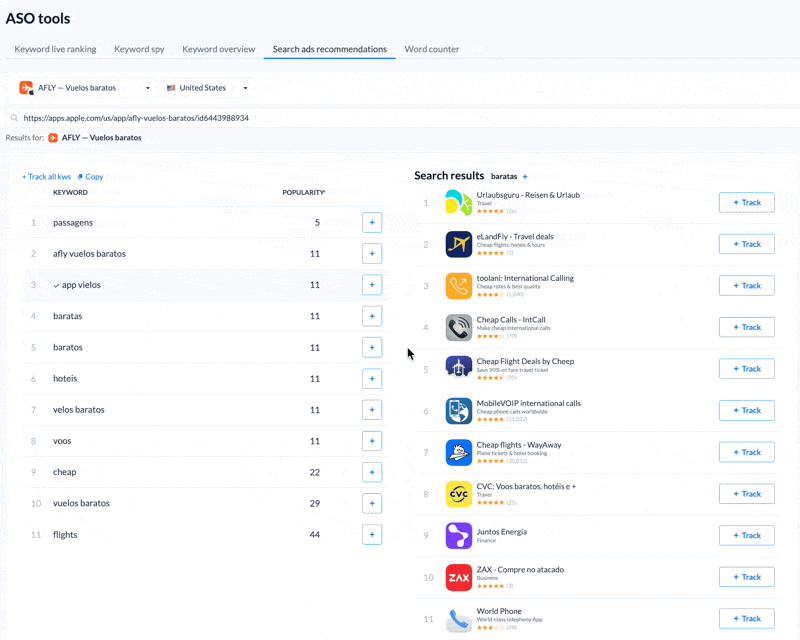
Task: Switch to Keyword overview tab
Action: point(218,49)
